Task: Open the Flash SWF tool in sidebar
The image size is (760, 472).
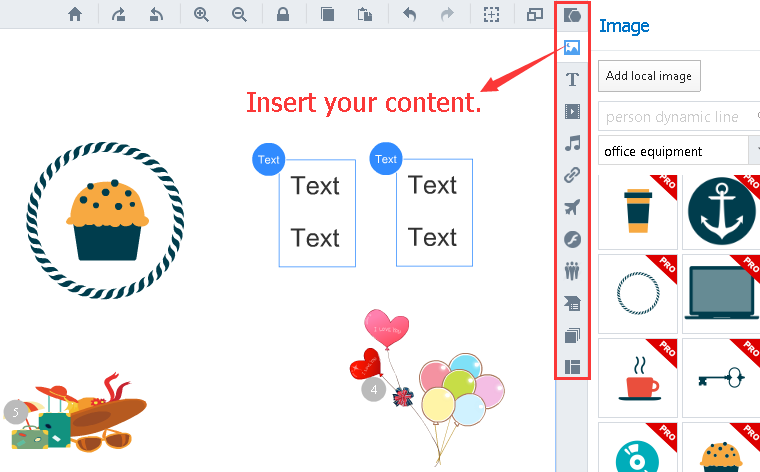Action: 572,239
